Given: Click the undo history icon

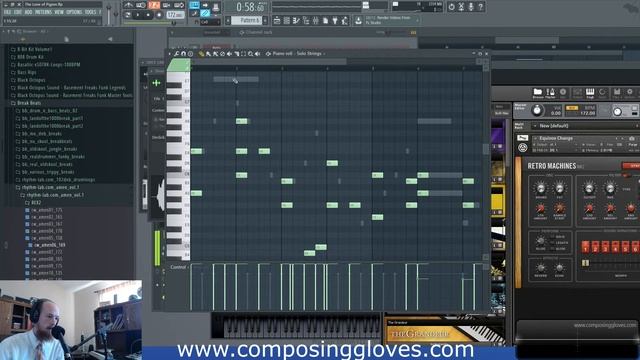Looking at the screenshot, I should click(x=451, y=7).
